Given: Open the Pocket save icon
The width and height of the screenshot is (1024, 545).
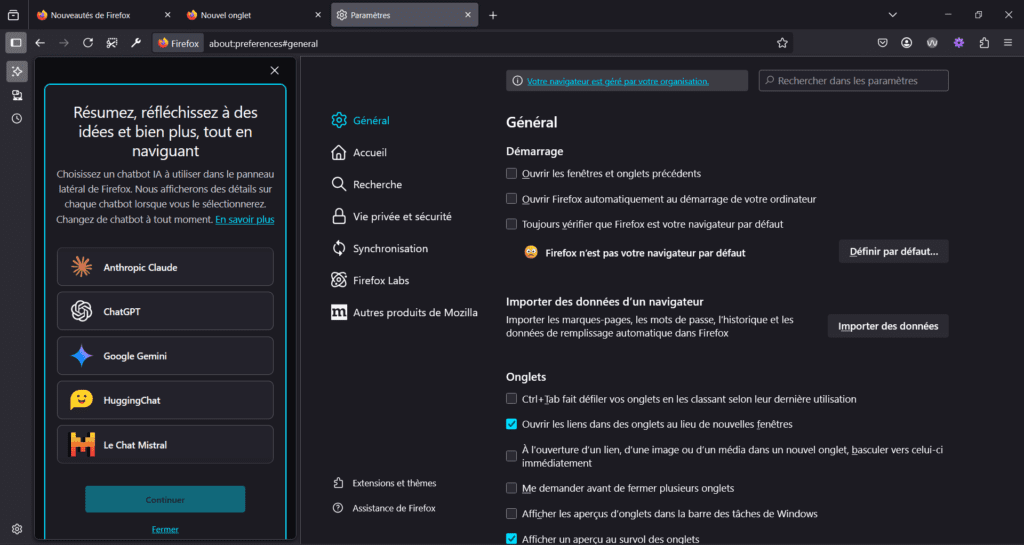Looking at the screenshot, I should pyautogui.click(x=882, y=43).
